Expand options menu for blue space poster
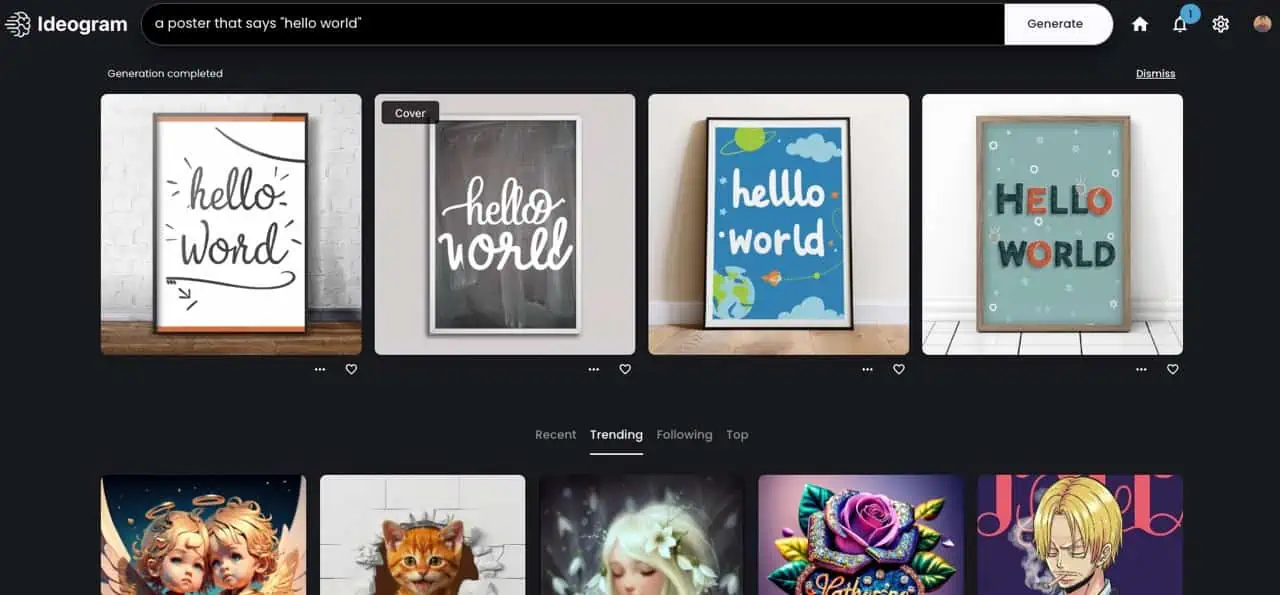The image size is (1280, 595). [x=868, y=369]
